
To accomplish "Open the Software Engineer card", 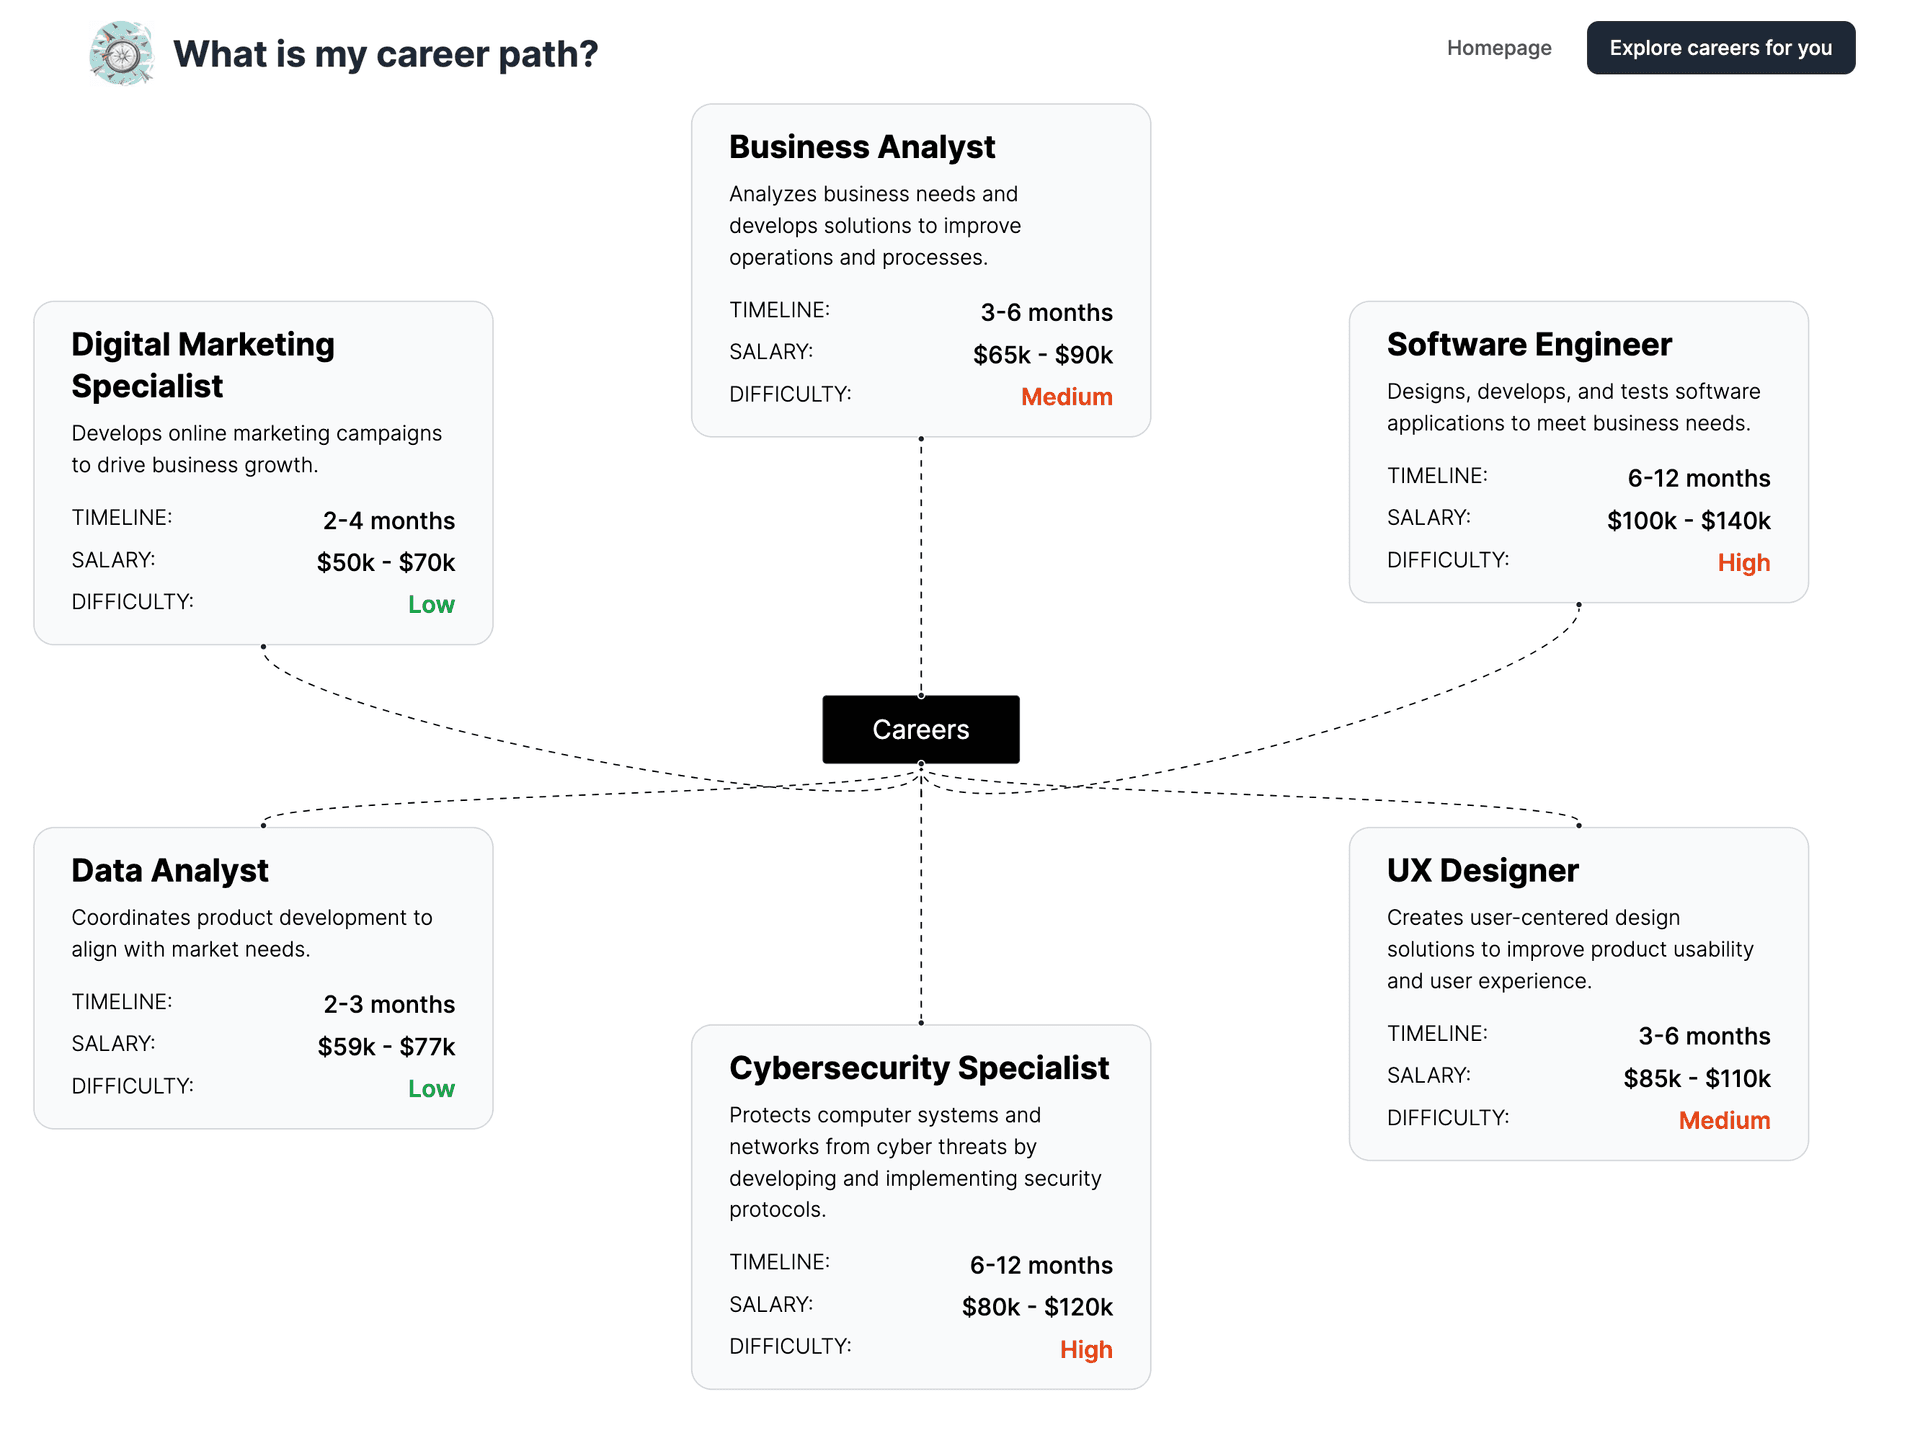I will tap(1578, 453).
